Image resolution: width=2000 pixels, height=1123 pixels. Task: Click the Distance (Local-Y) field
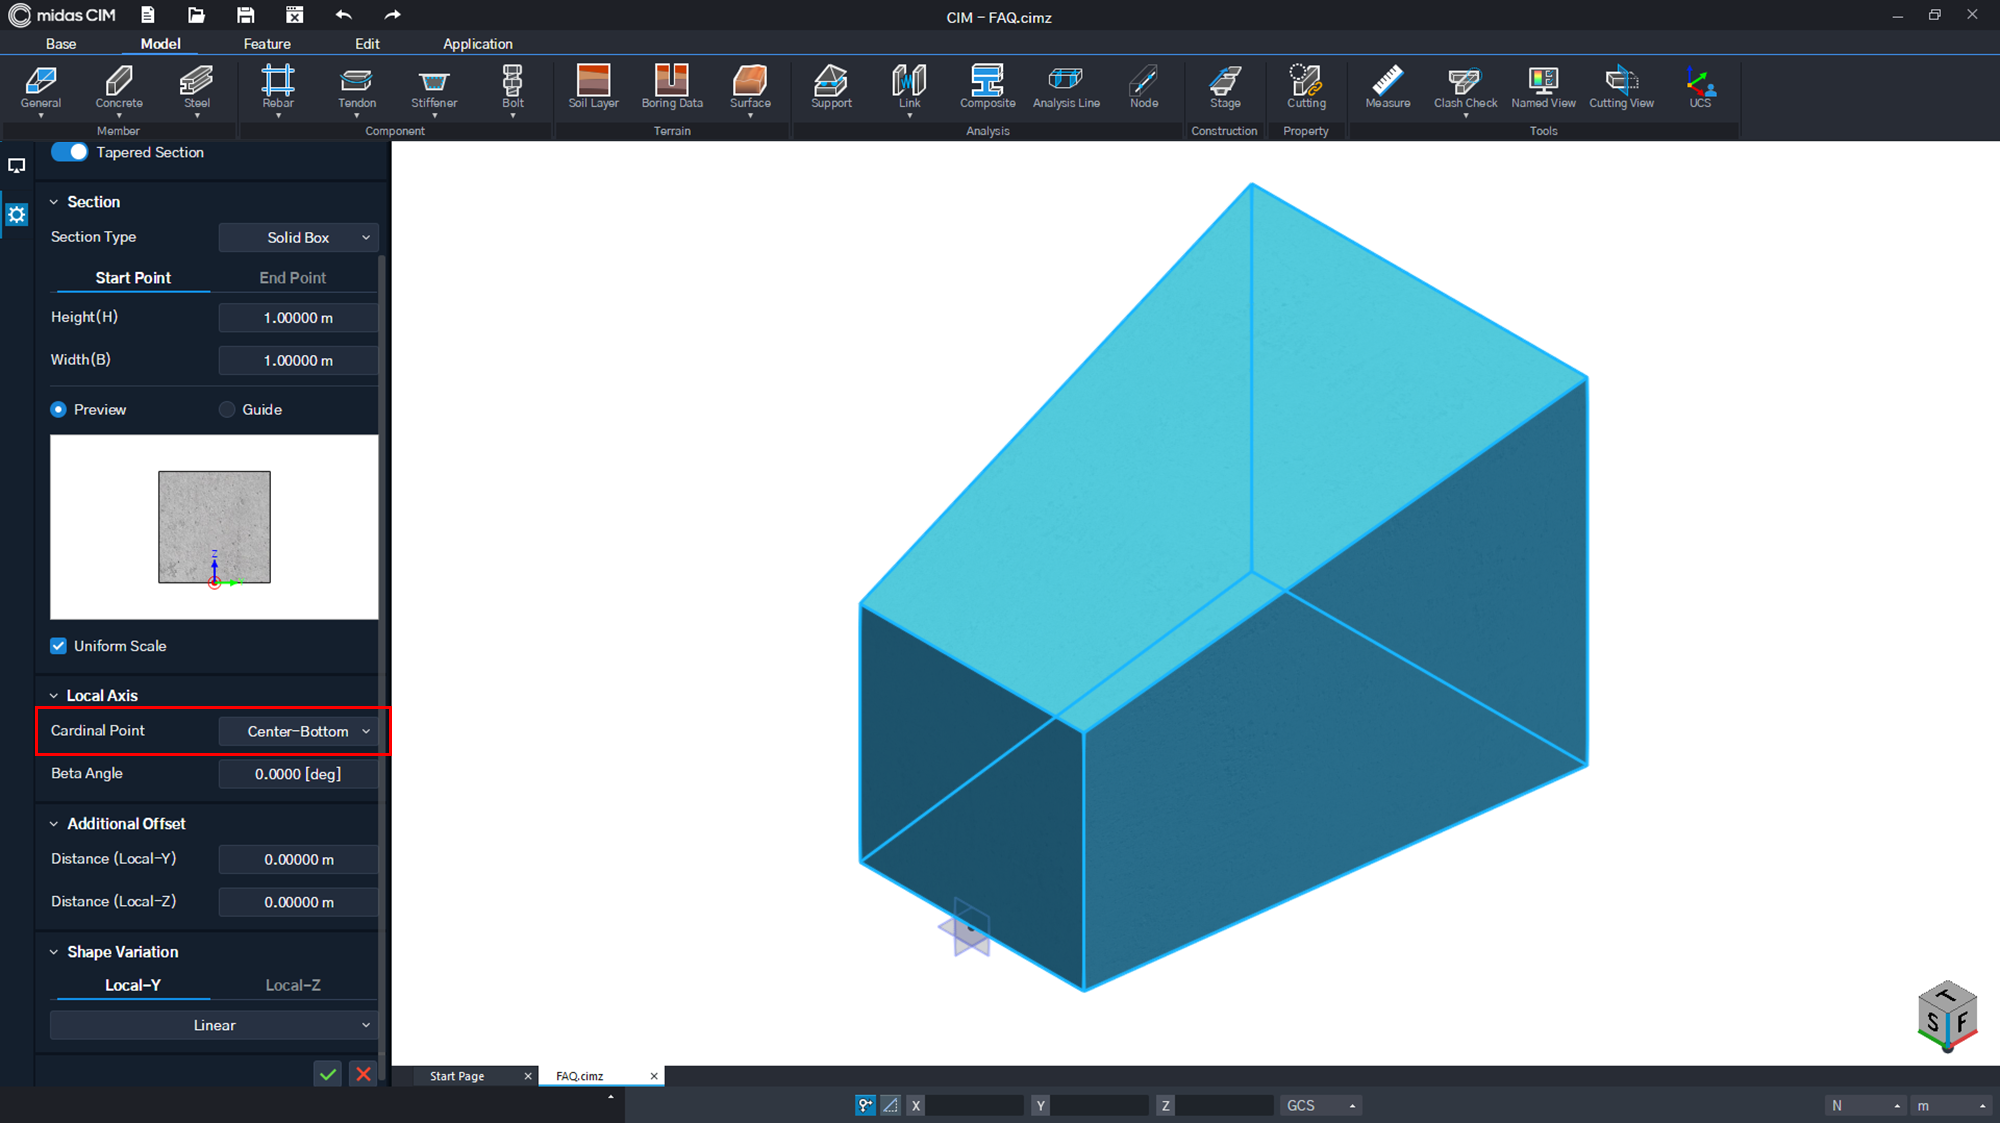point(298,859)
